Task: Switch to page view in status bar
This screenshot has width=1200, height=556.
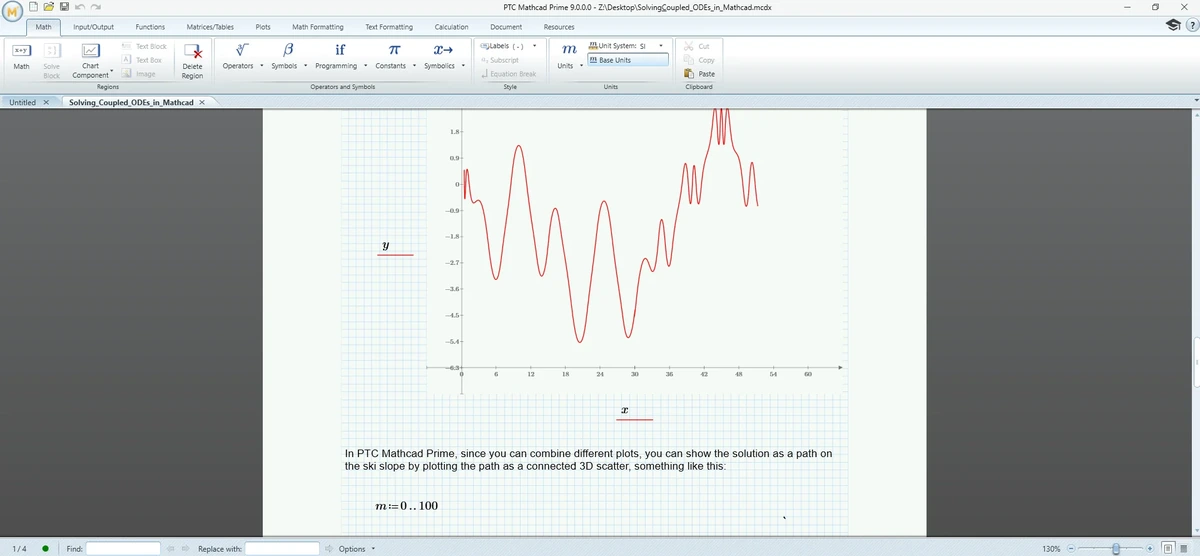Action: point(1167,548)
